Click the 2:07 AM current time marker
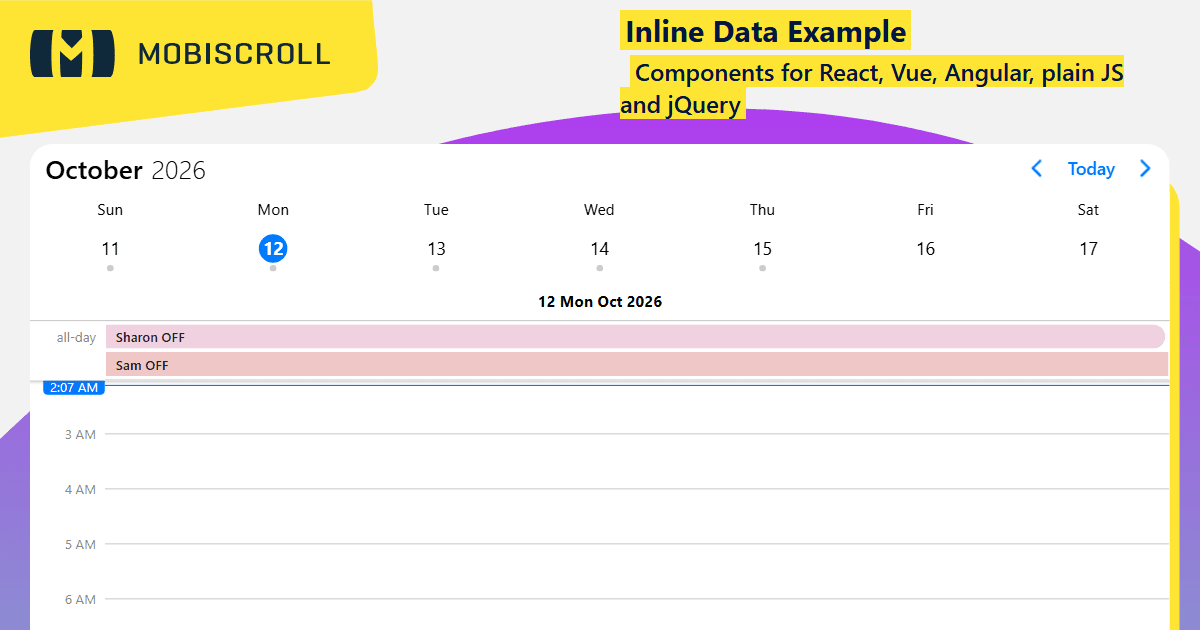1200x630 pixels. [x=74, y=387]
